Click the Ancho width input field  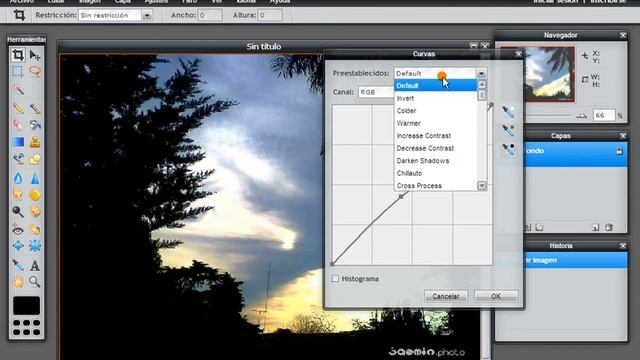click(210, 16)
